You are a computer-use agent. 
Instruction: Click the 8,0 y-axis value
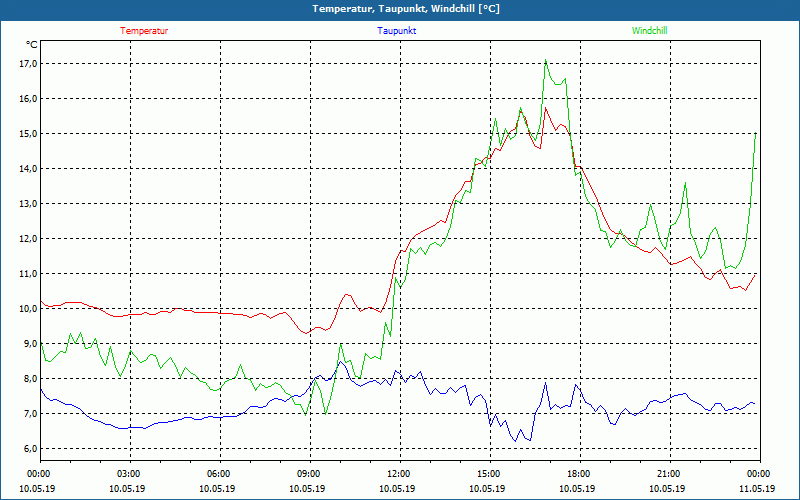click(x=30, y=379)
